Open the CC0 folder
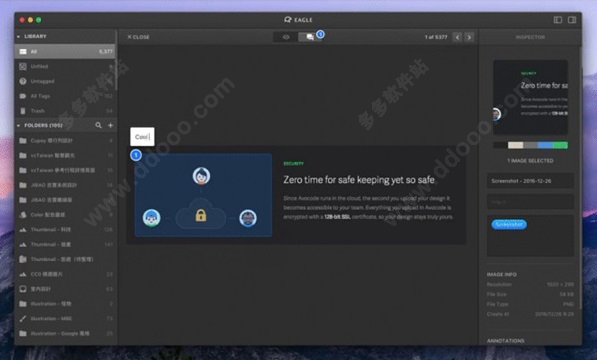Screen dimensions: 597x360 pyautogui.click(x=65, y=274)
